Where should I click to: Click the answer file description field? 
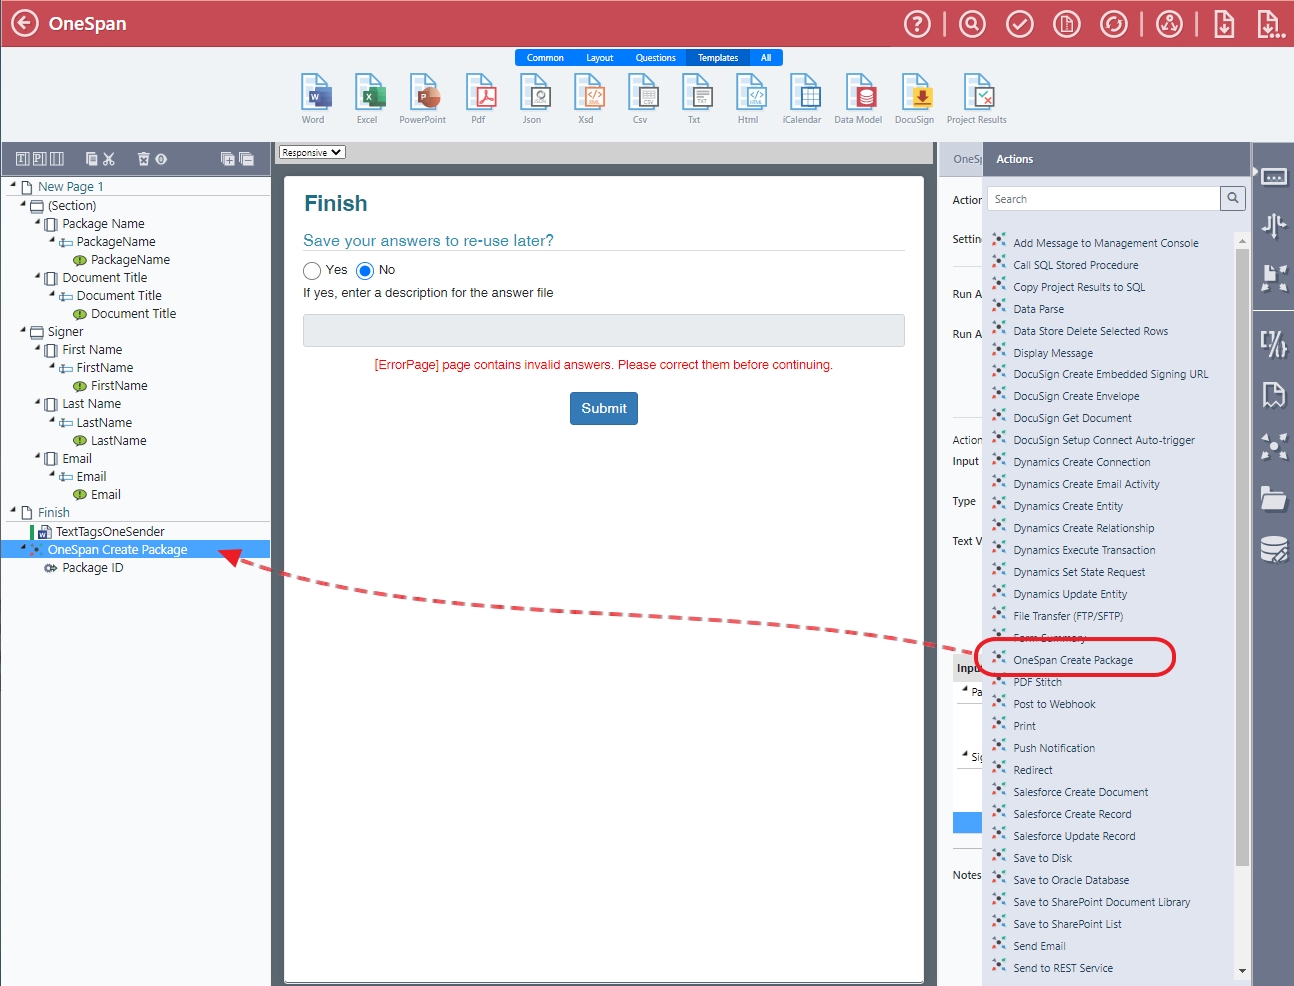604,331
